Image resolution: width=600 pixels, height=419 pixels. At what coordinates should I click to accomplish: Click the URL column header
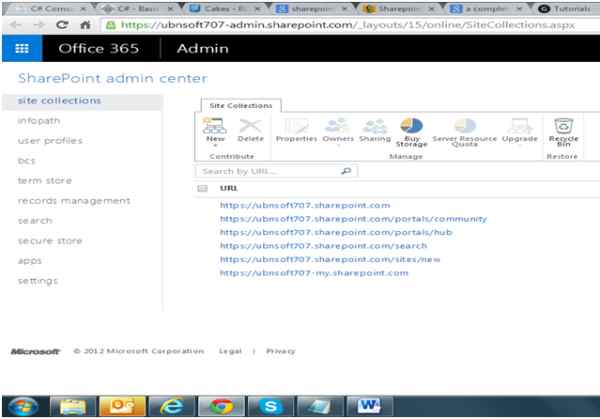(228, 188)
